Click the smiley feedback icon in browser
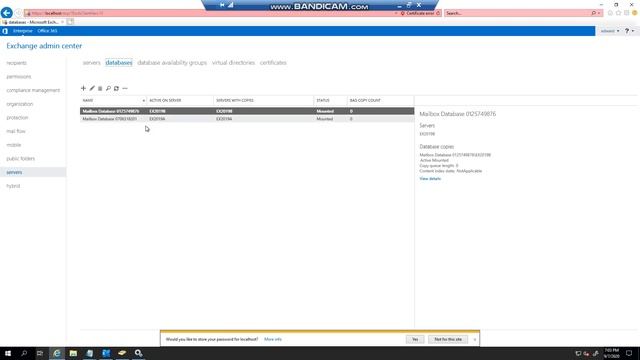 point(635,13)
